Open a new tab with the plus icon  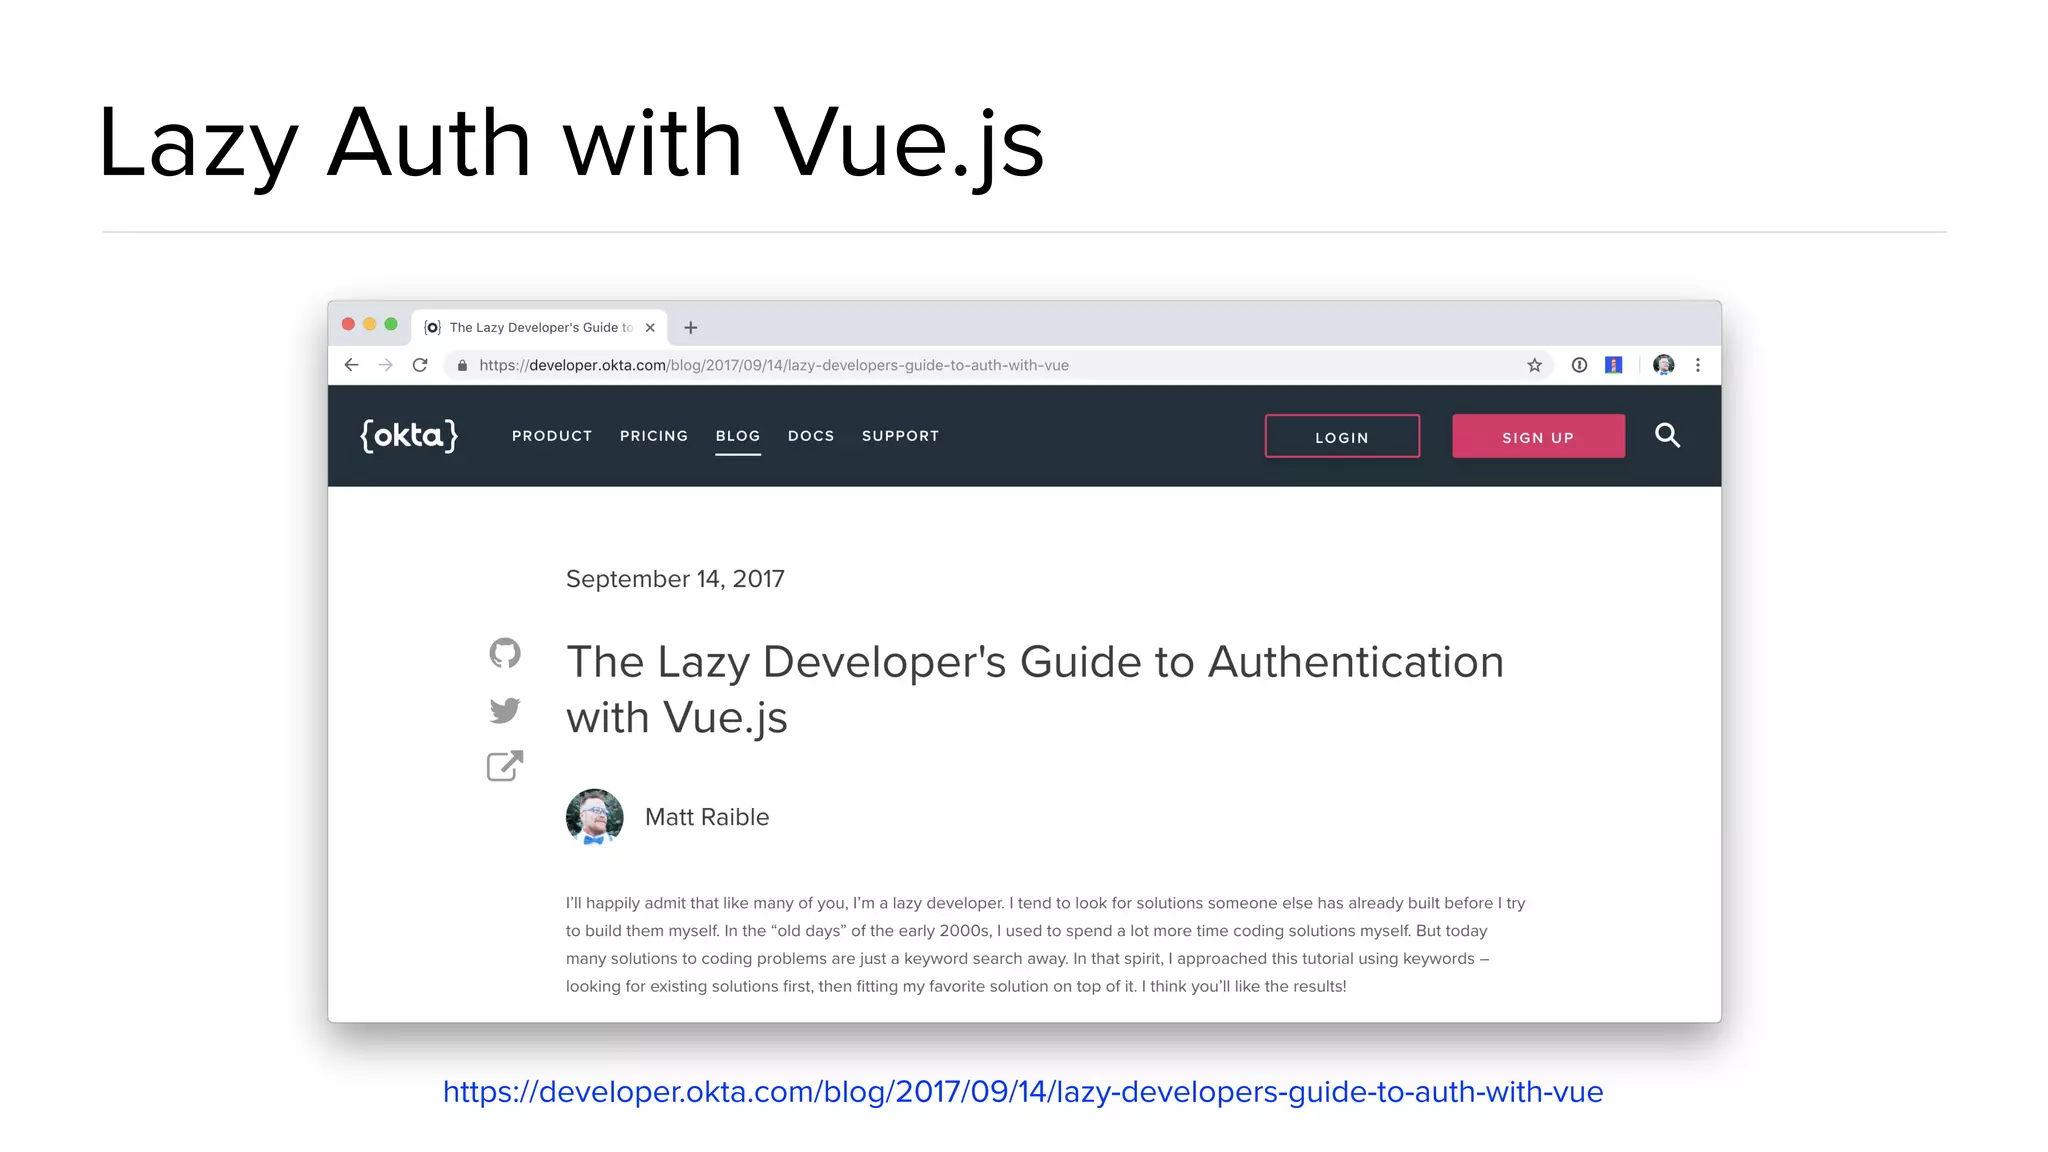[x=690, y=327]
